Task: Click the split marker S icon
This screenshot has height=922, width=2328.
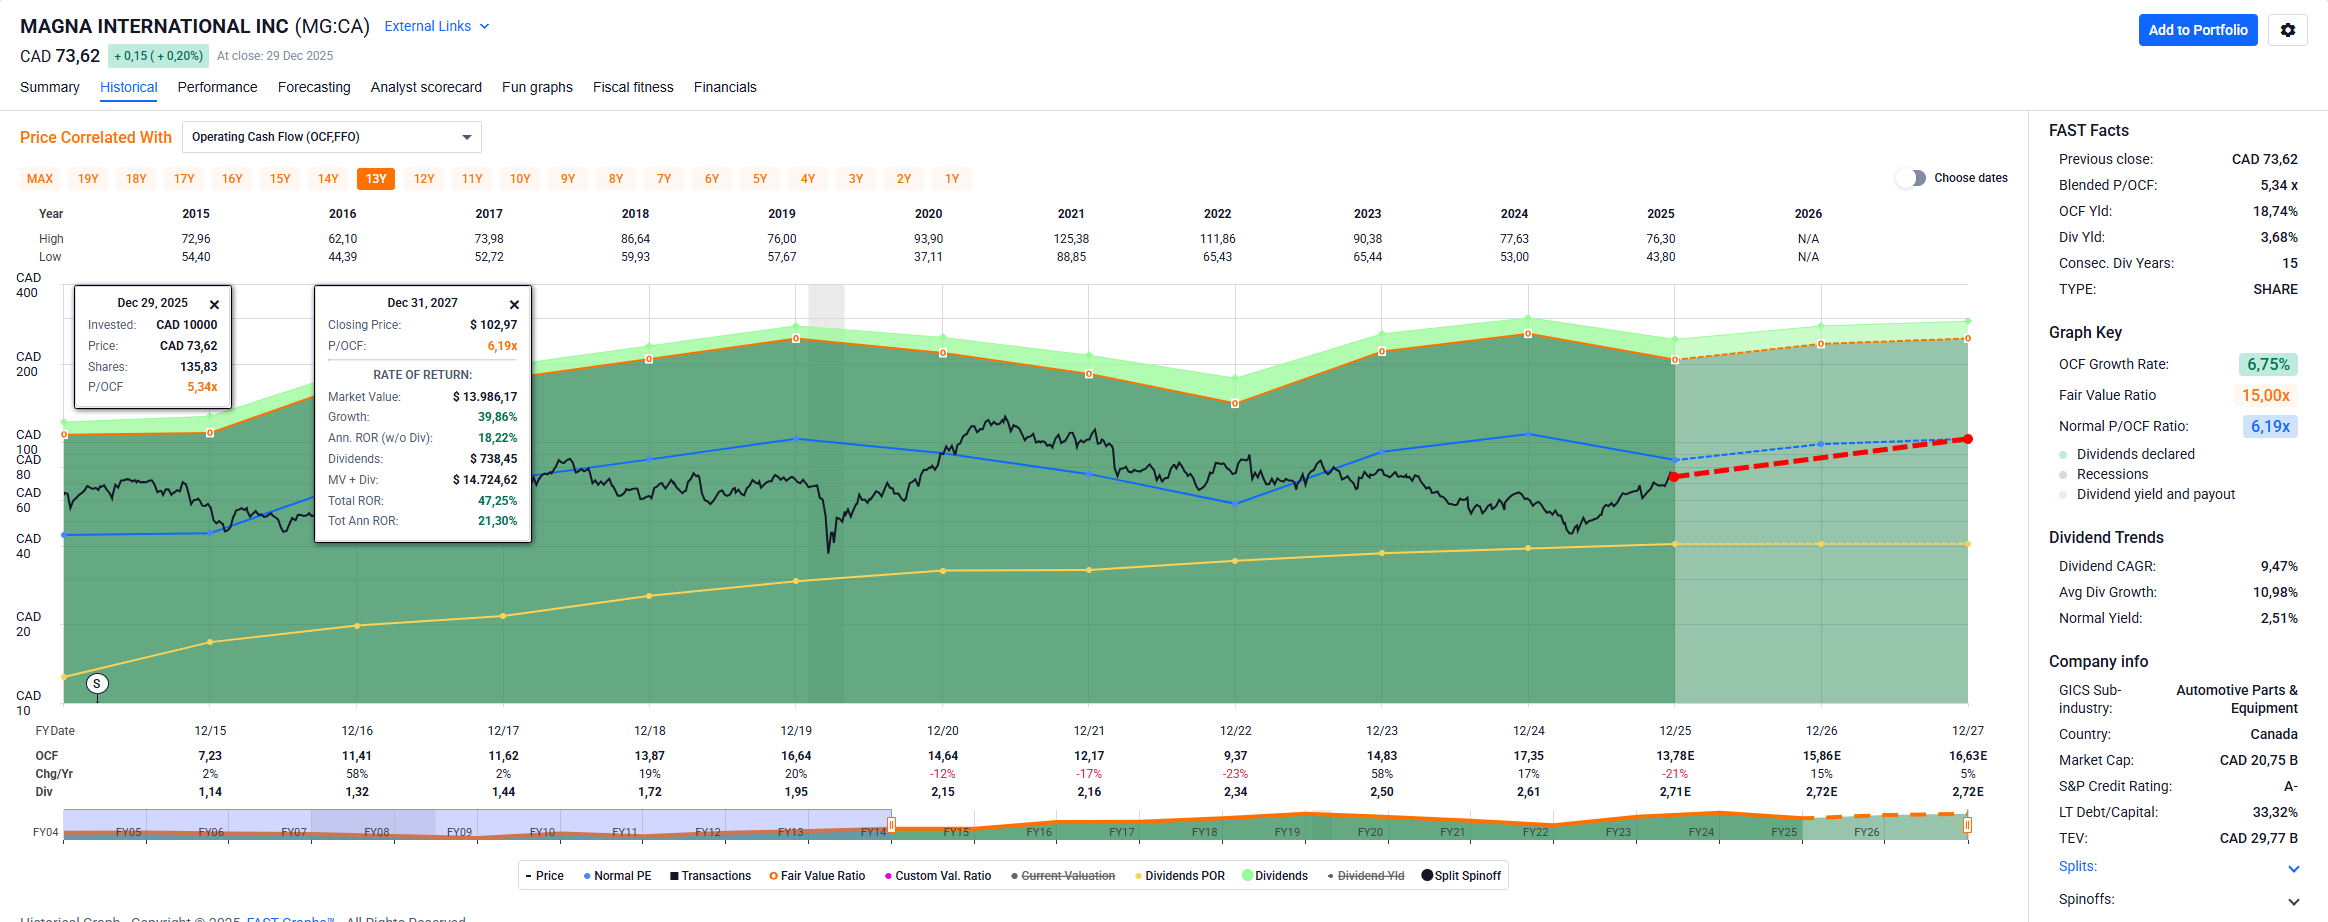Action: coord(97,684)
